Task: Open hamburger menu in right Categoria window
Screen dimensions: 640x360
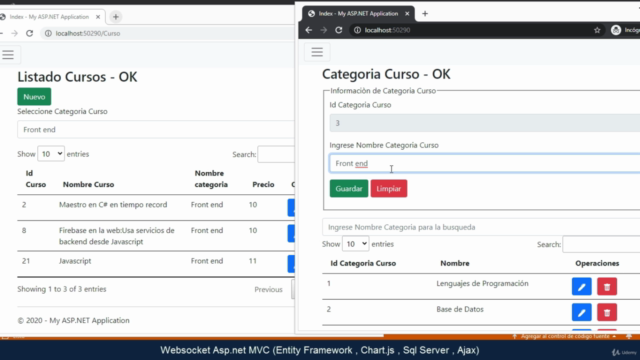Action: (317, 52)
